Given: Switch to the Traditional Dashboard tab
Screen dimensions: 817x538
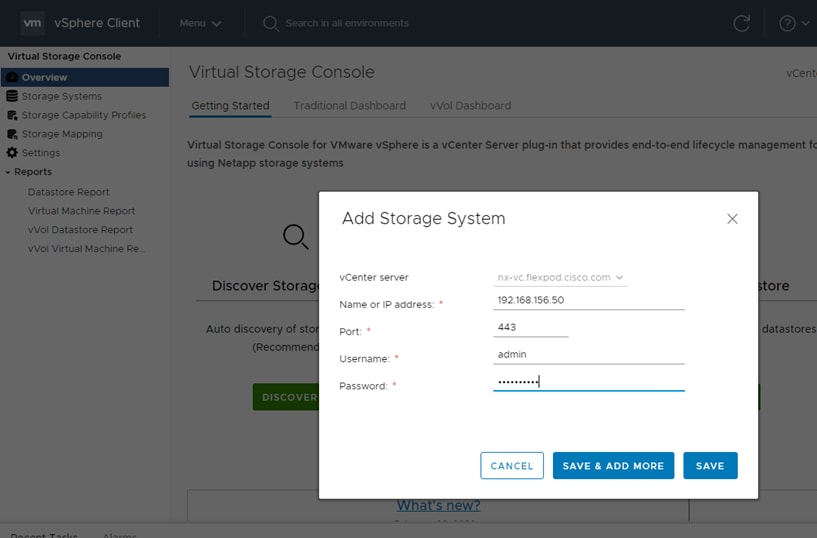Looking at the screenshot, I should (x=350, y=106).
